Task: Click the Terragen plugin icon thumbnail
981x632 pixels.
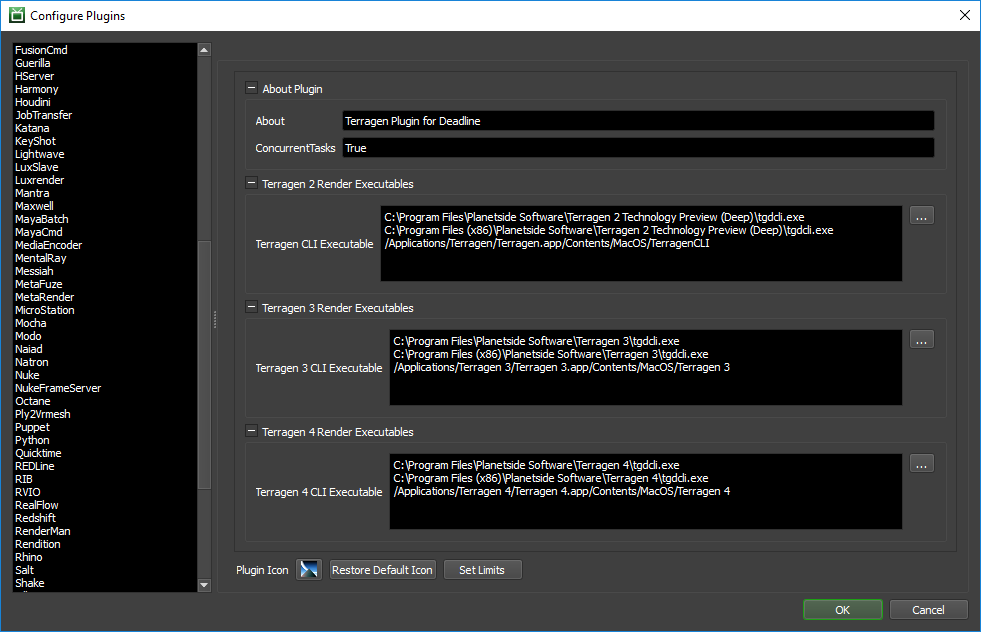Action: click(308, 570)
